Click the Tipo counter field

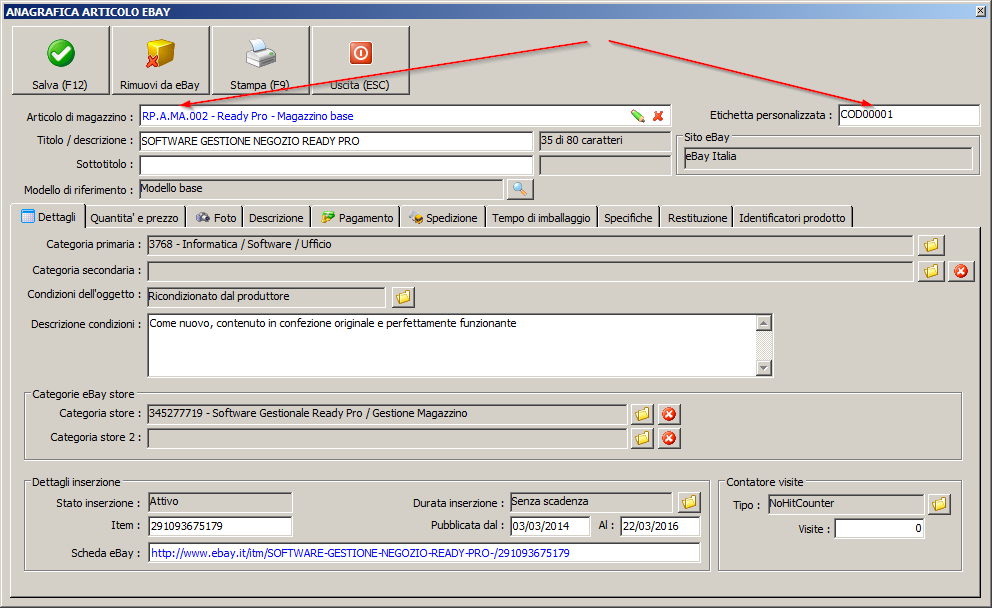(846, 504)
